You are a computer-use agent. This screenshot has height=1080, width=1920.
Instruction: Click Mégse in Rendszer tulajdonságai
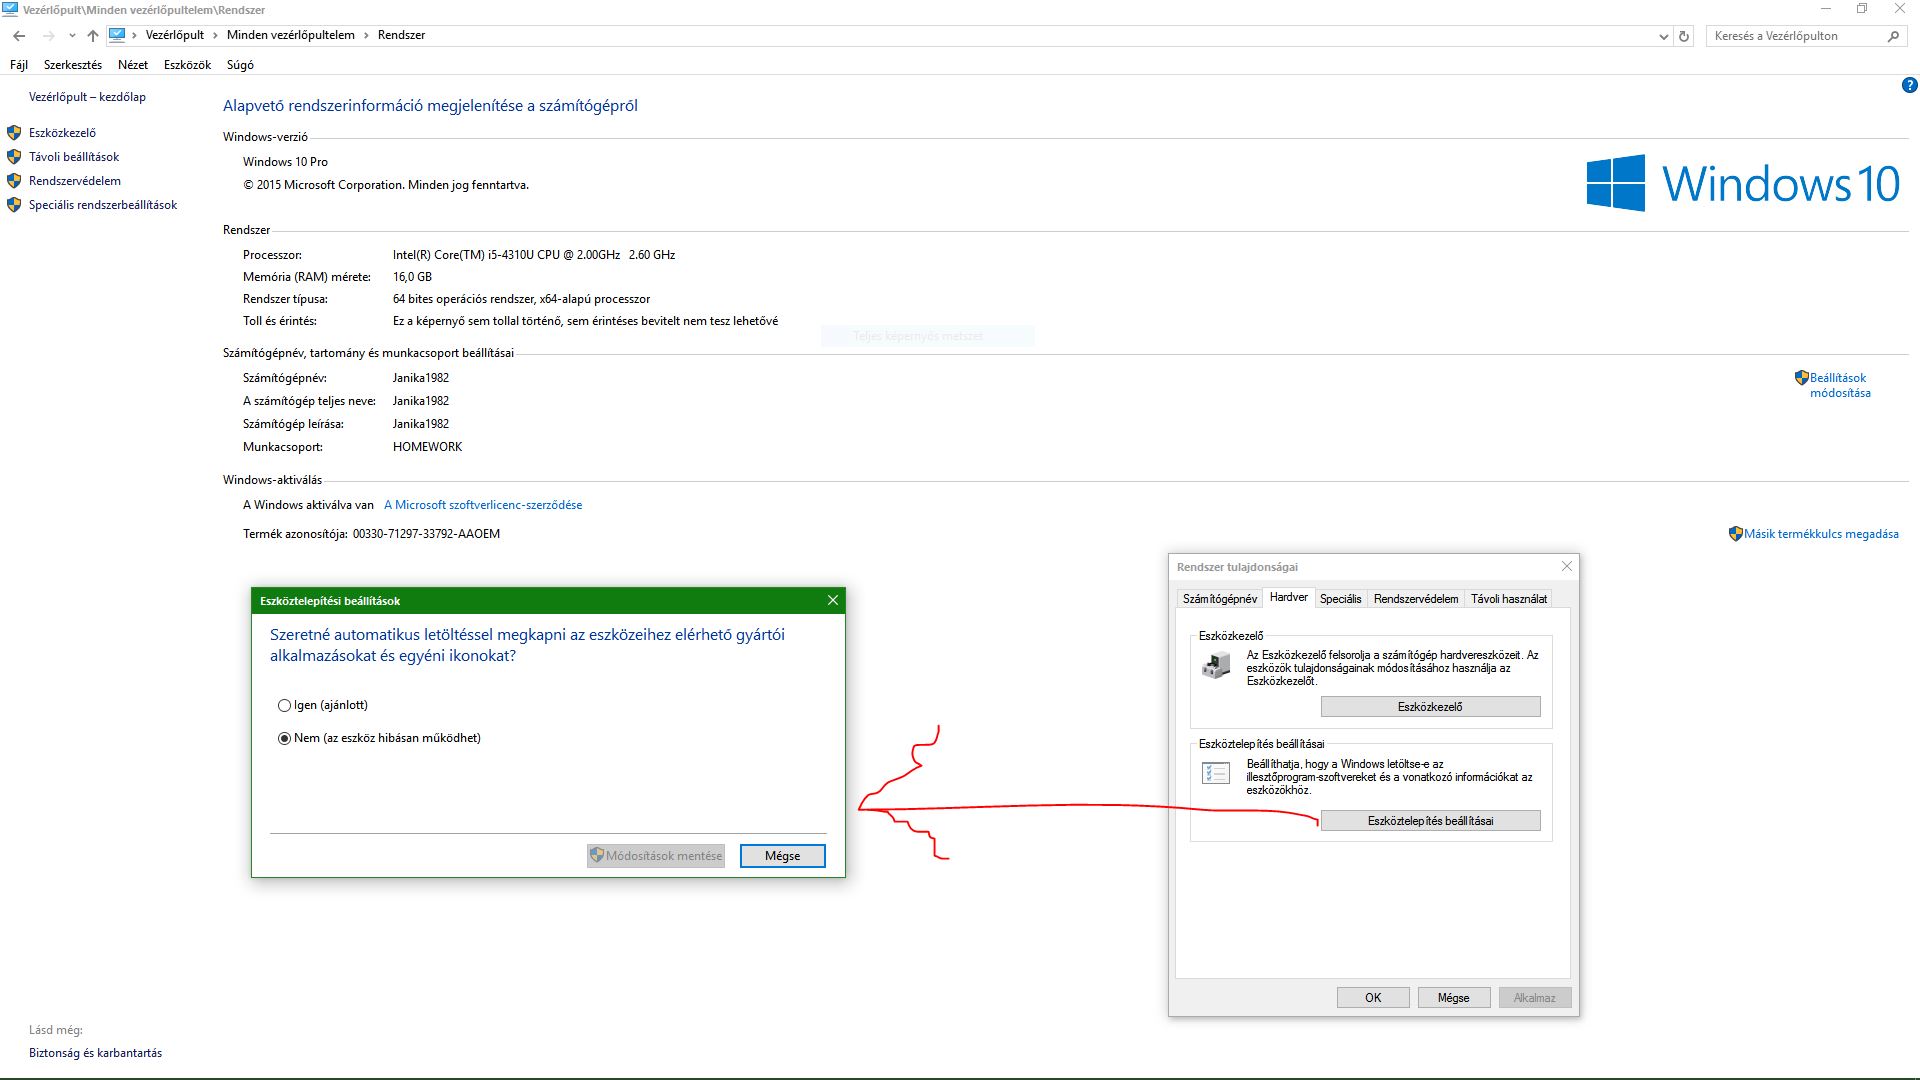pyautogui.click(x=1453, y=998)
